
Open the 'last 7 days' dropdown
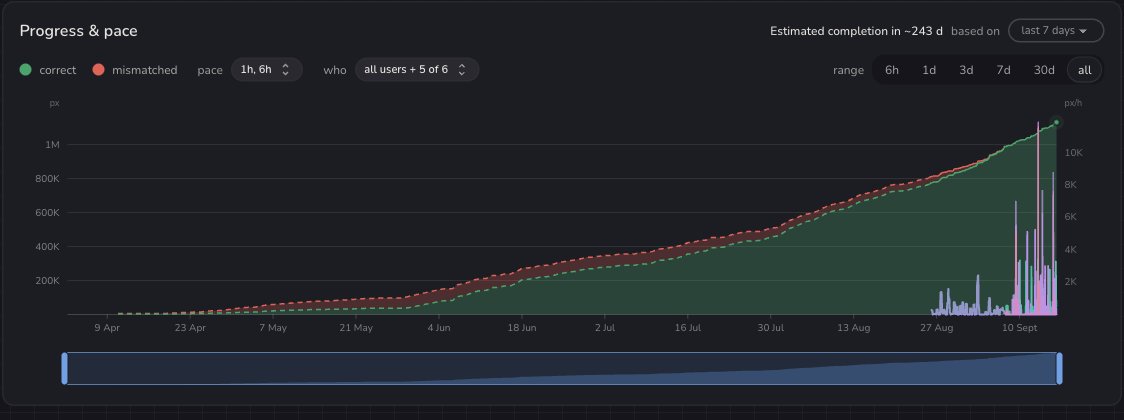click(x=1056, y=31)
